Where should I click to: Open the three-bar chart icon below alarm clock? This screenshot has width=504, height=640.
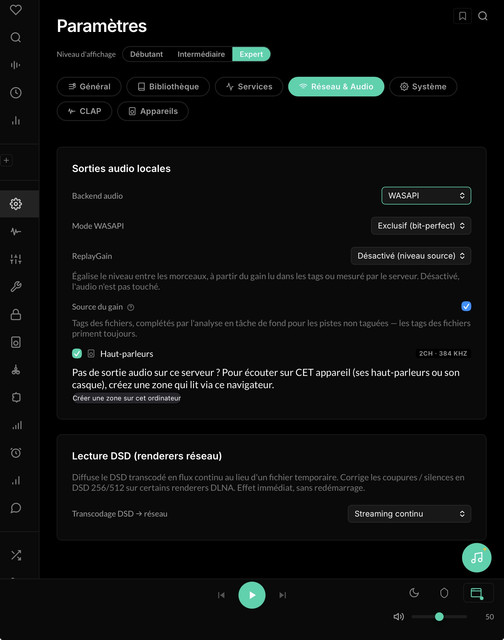[x=16, y=480]
